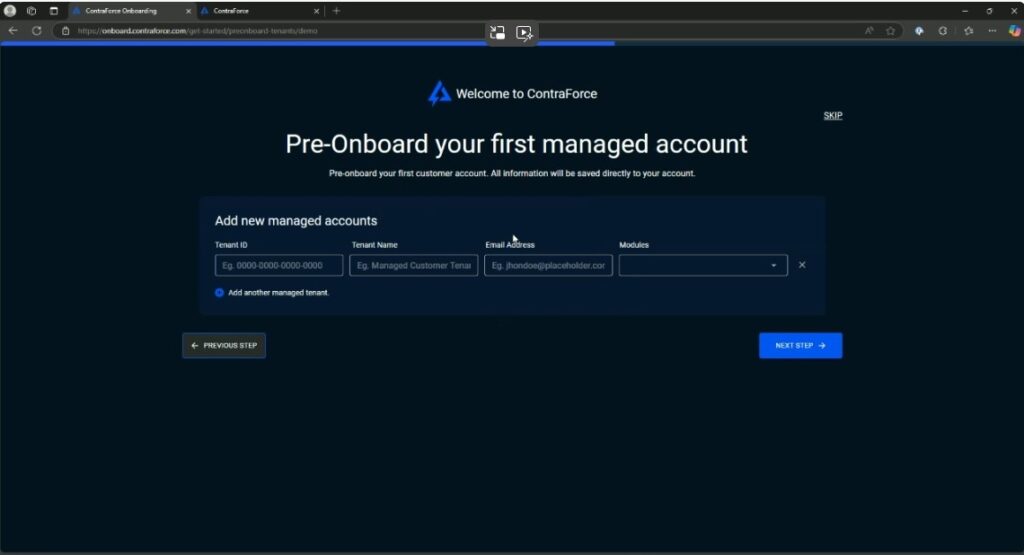Focus the Tenant ID input field
Viewport: 1024px width, 555px height.
279,265
